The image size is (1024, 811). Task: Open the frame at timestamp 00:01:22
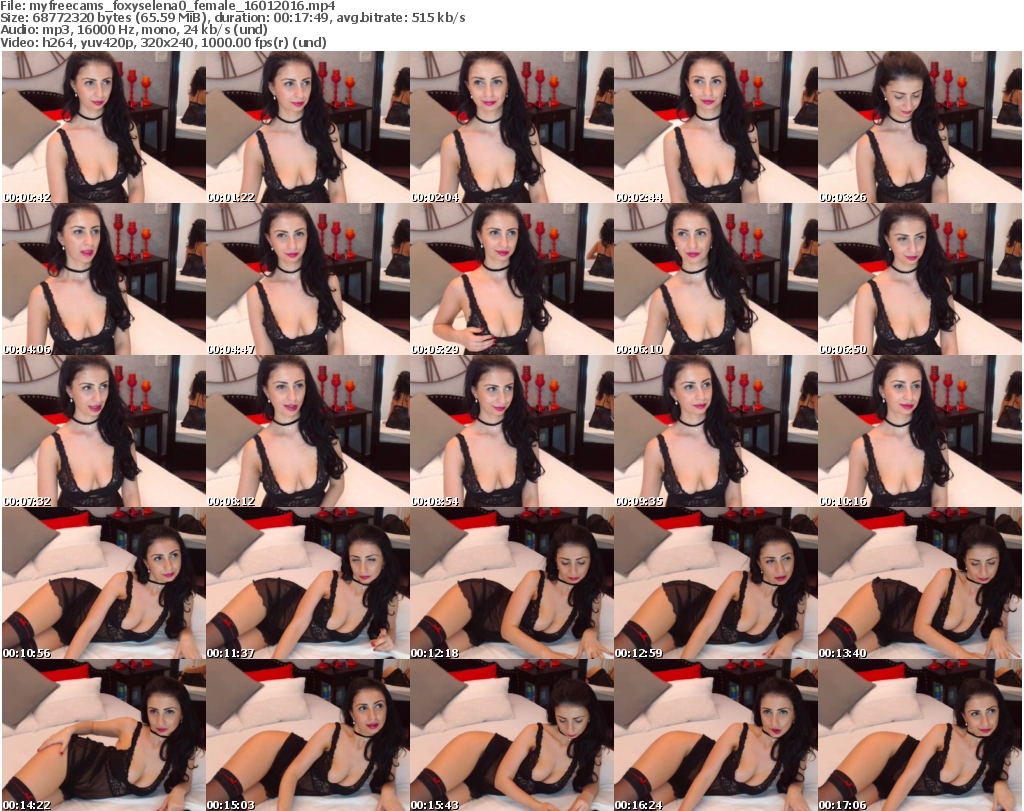(308, 127)
